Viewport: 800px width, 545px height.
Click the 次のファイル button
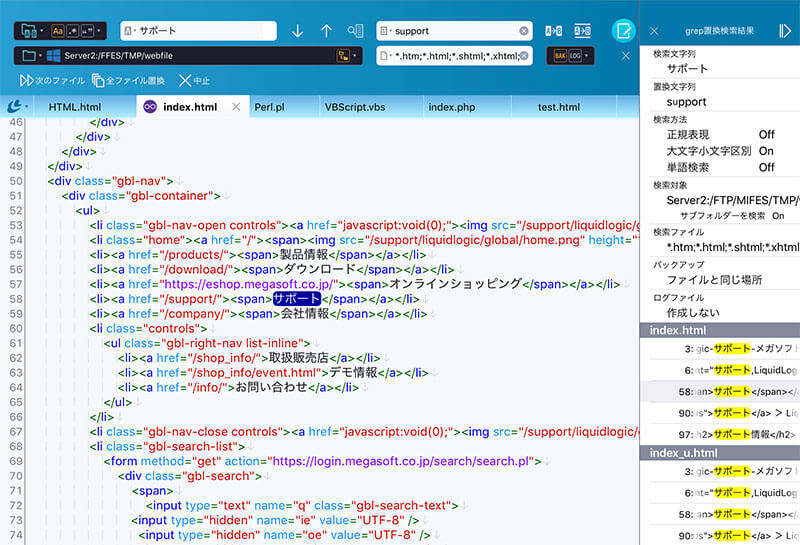tap(51, 80)
